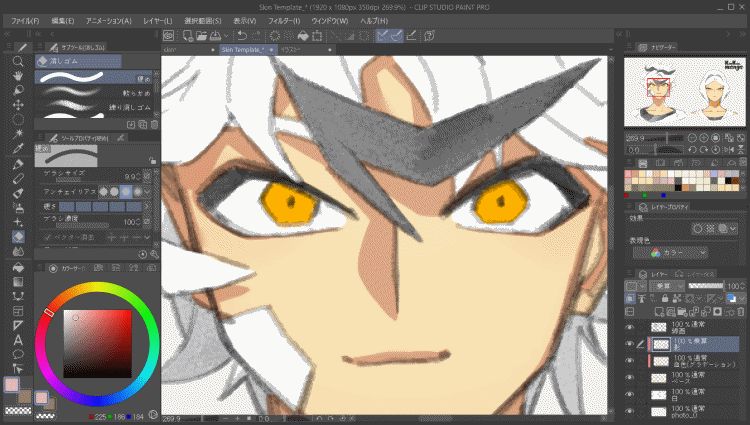Click the Flip horizontal icon in the Navigator
The height and width of the screenshot is (425, 750).
[x=729, y=150]
